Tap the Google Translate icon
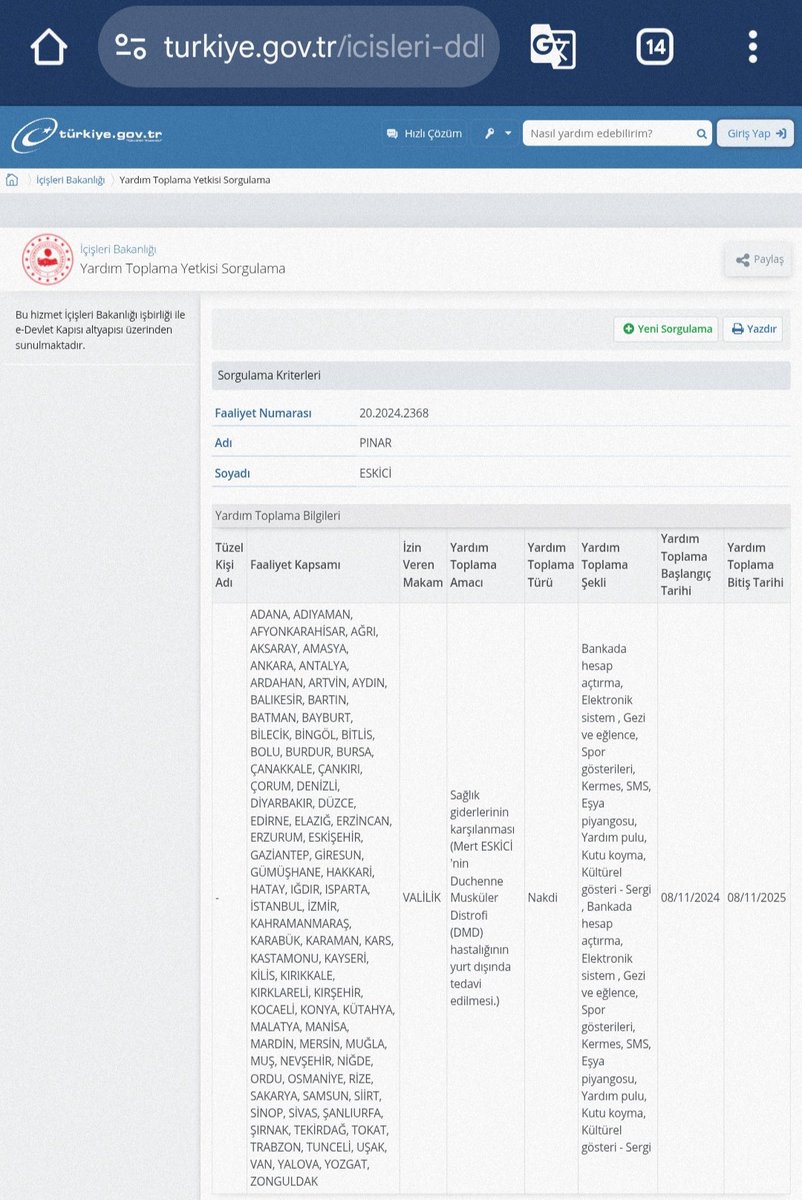802x1200 pixels. (x=552, y=46)
